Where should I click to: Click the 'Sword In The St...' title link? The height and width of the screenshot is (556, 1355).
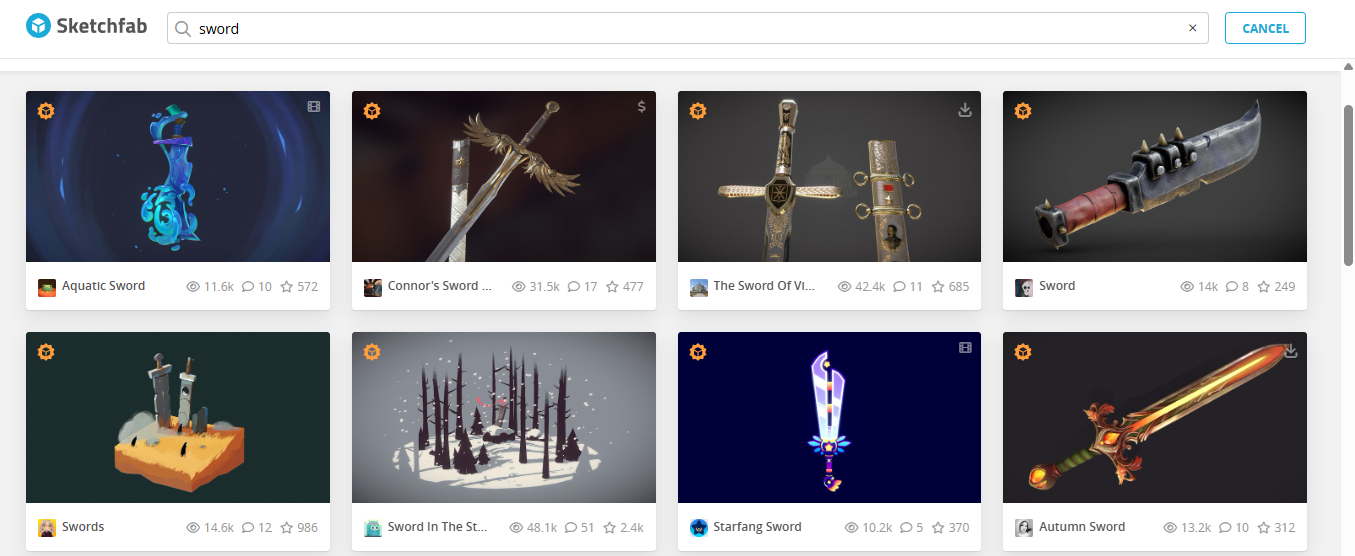438,527
